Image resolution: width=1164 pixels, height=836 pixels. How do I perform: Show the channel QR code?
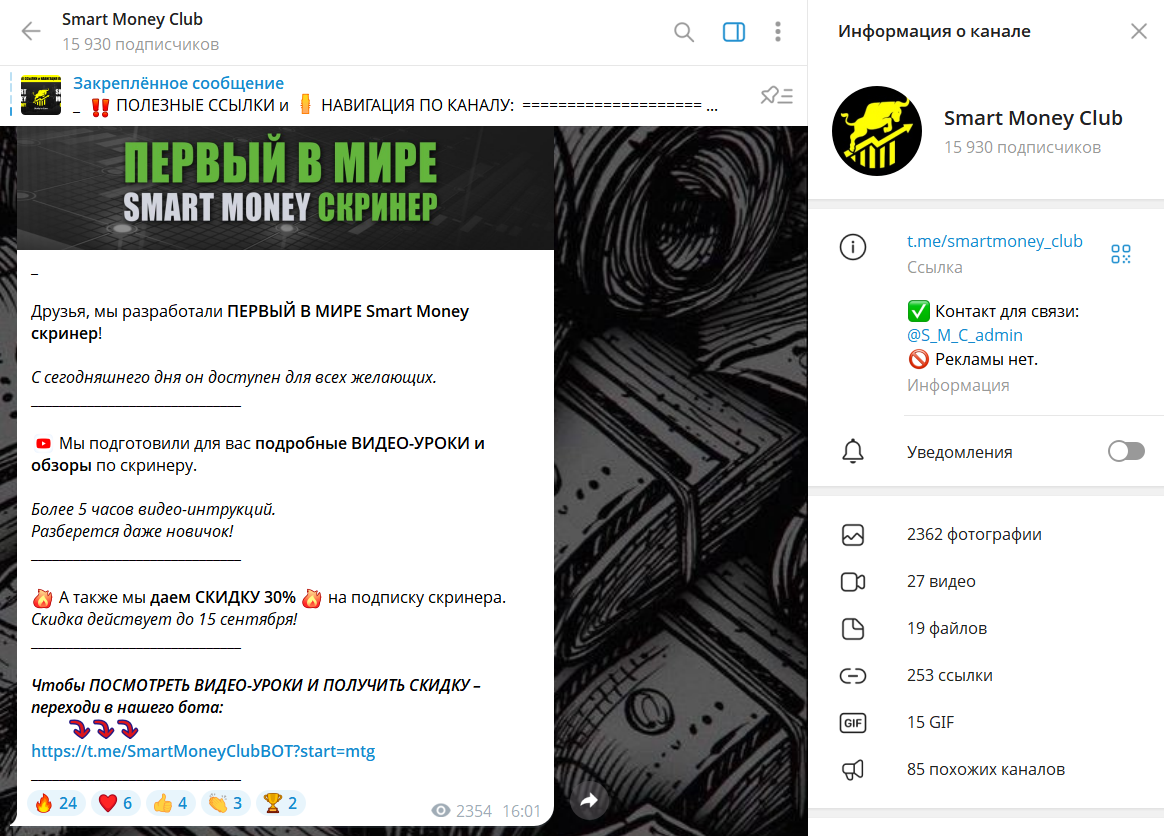1120,254
